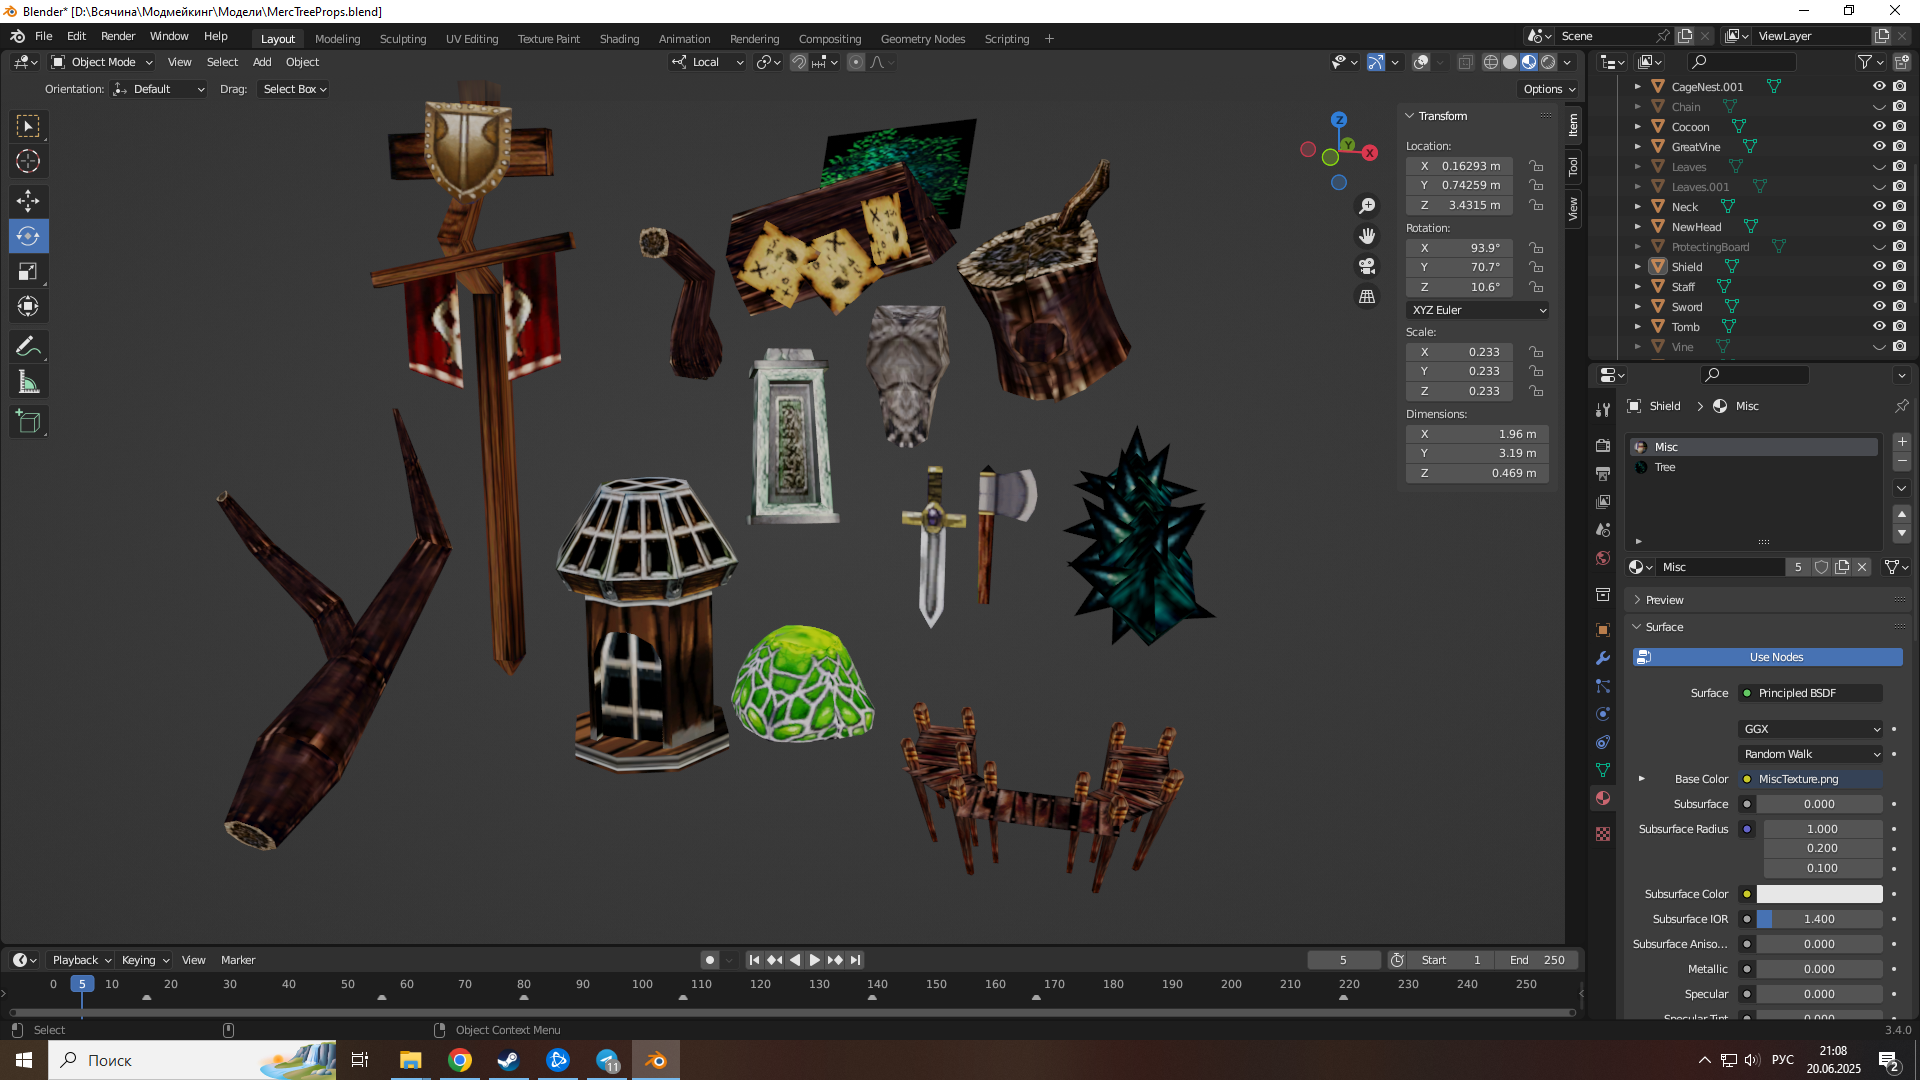1920x1080 pixels.
Task: Click the Annotate tool
Action: click(x=28, y=347)
